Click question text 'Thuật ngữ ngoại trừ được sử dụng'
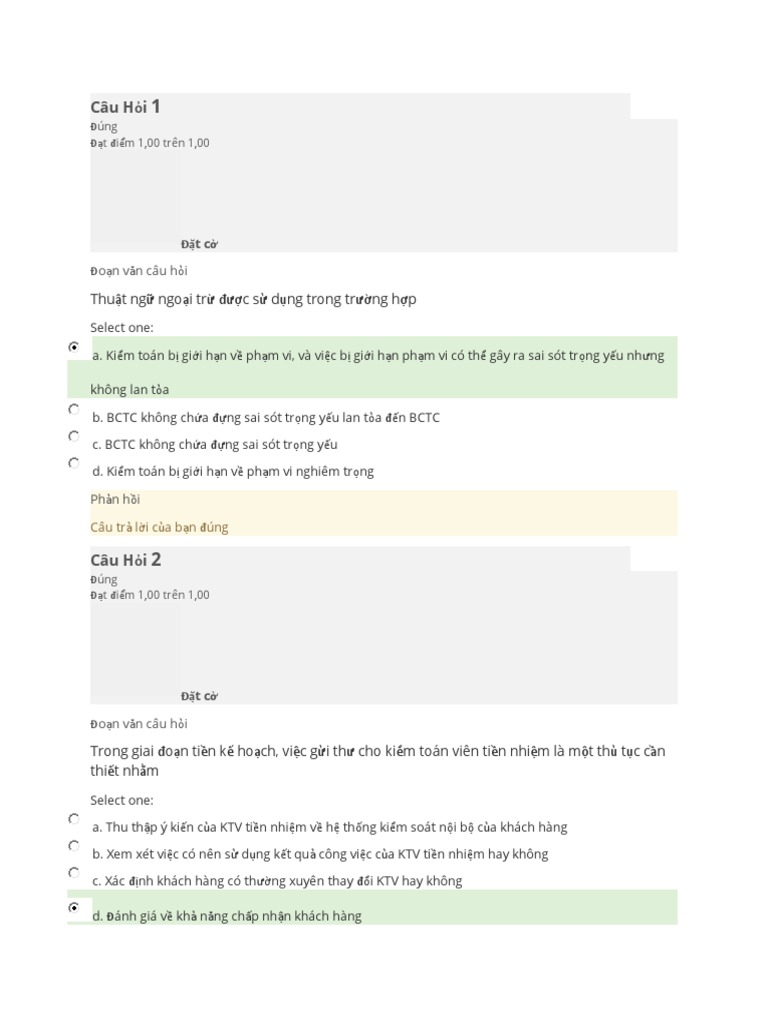This screenshot has height=1024, width=768. coord(253,299)
